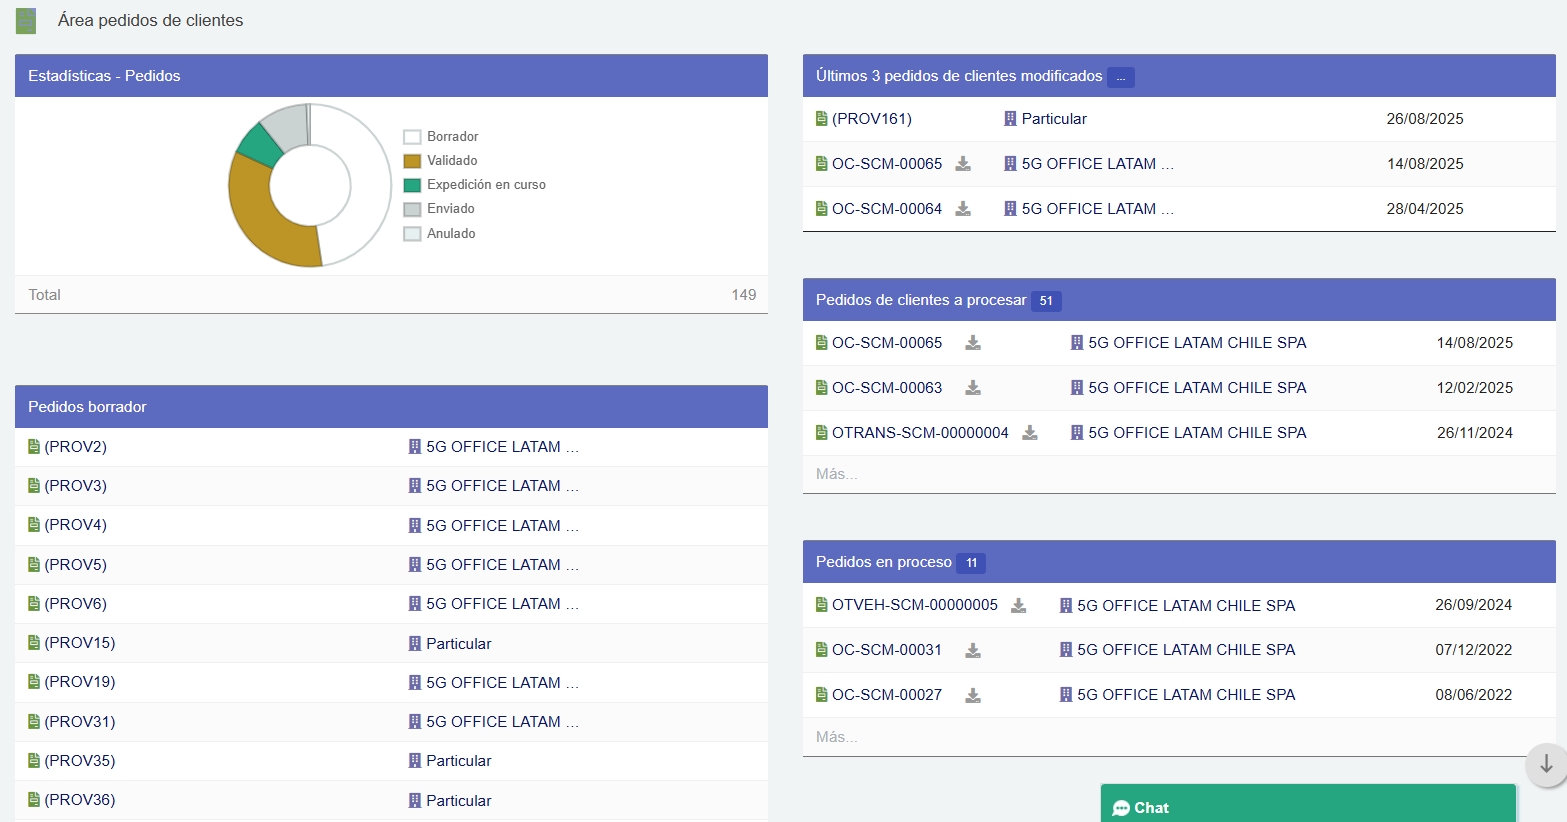Screen dimensions: 1567x822
Task: Click the green Área pedidos icon in the header
Action: 25,19
